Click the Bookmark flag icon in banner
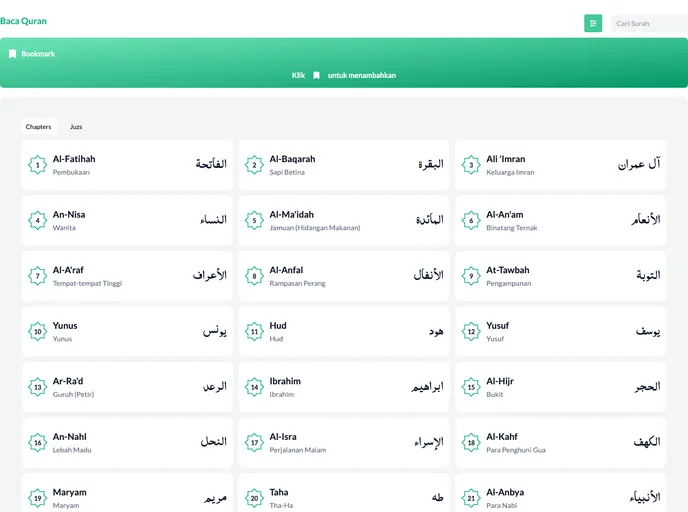 point(12,54)
